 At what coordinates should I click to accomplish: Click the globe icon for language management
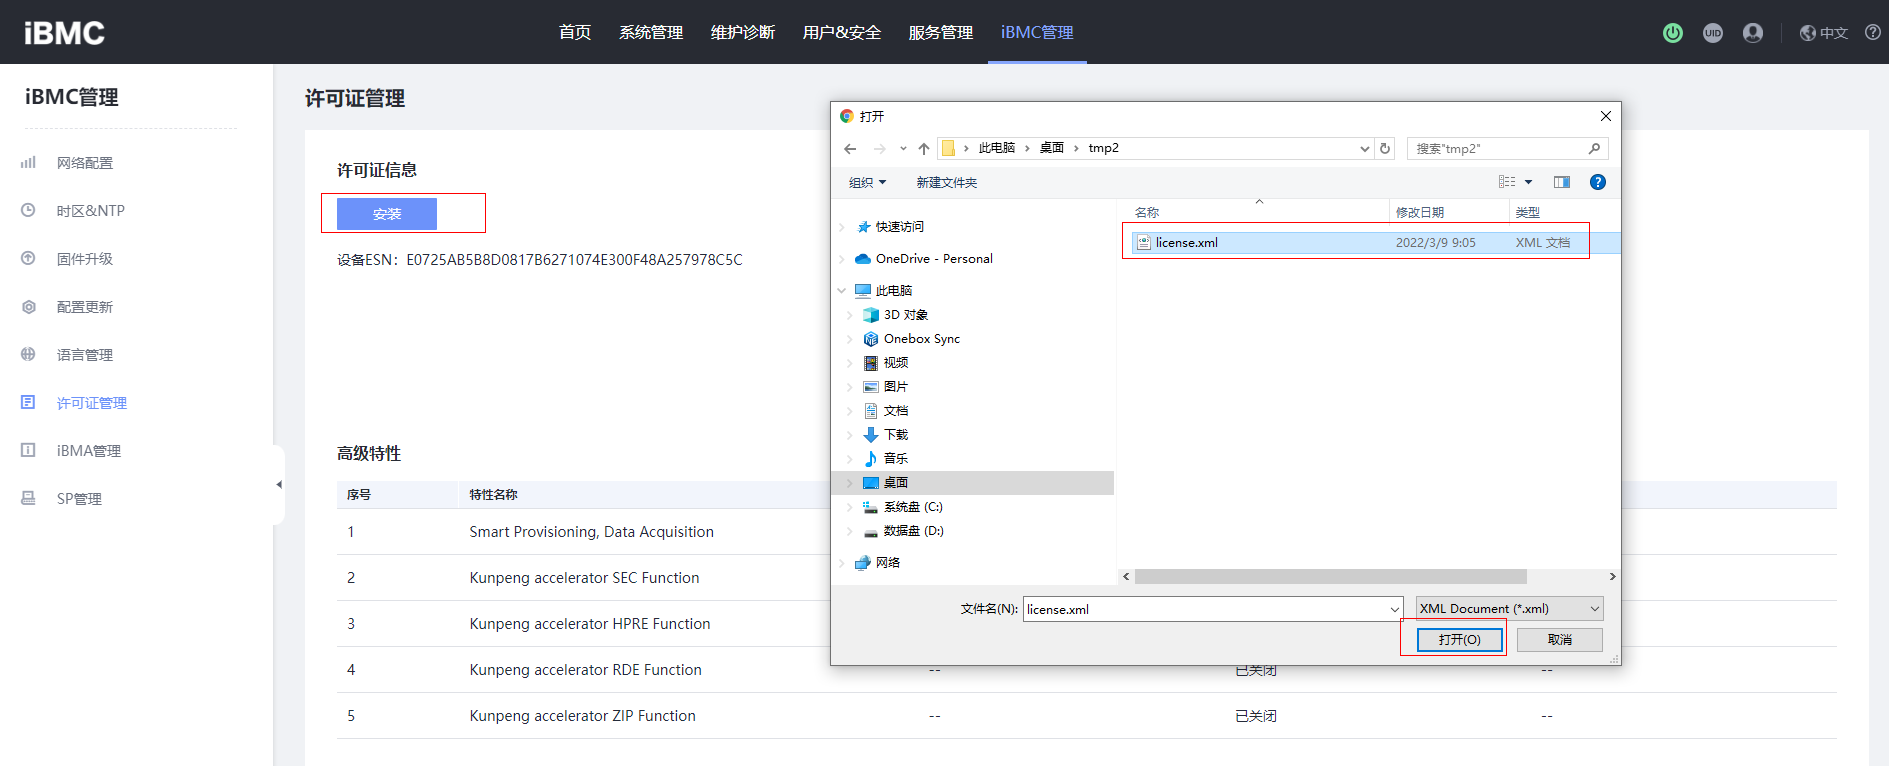pyautogui.click(x=28, y=354)
